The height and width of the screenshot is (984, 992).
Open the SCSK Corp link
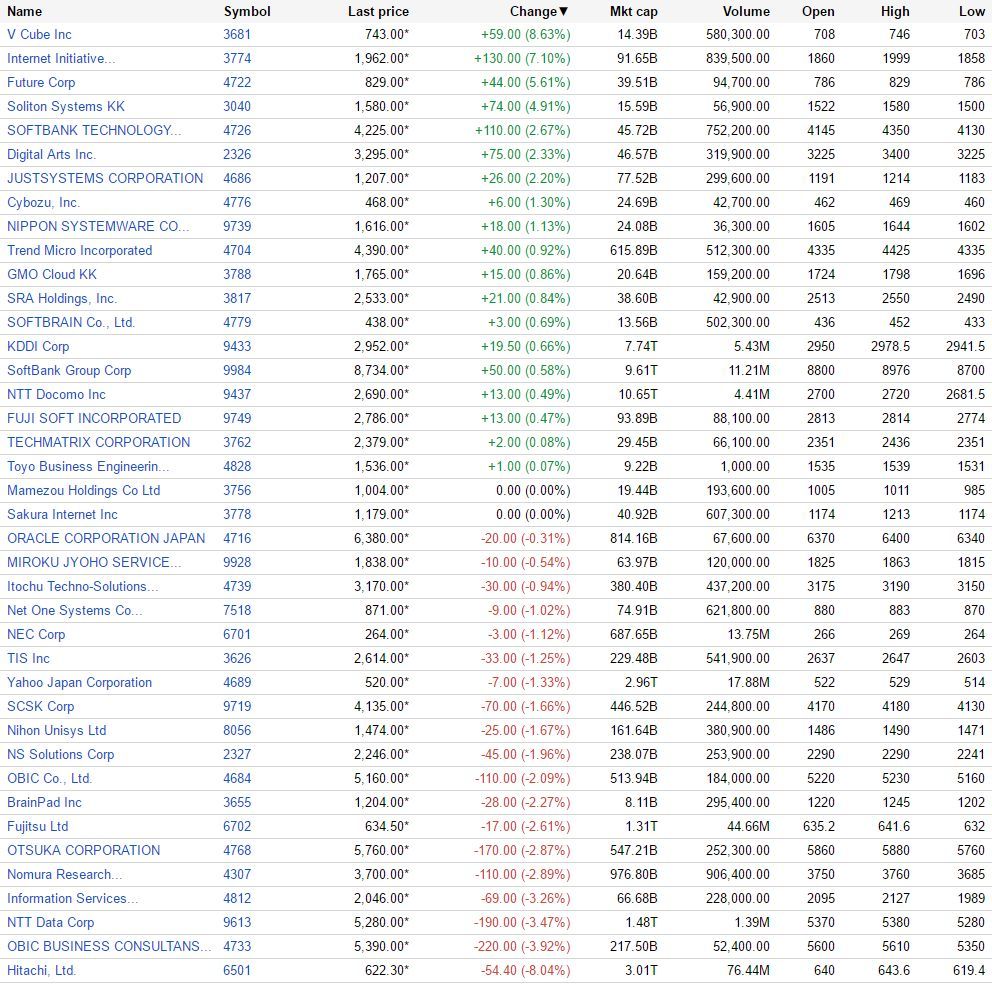pyautogui.click(x=40, y=707)
